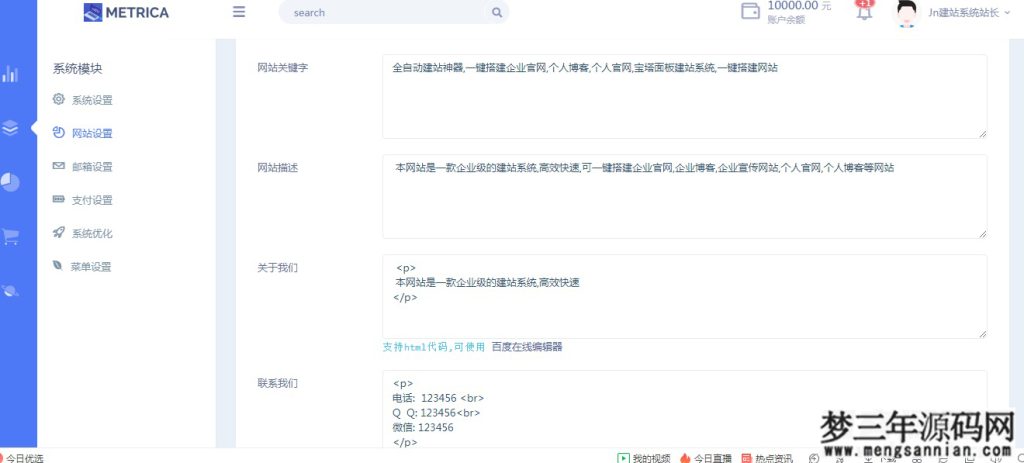Open the pie chart sidebar icon

click(10, 182)
